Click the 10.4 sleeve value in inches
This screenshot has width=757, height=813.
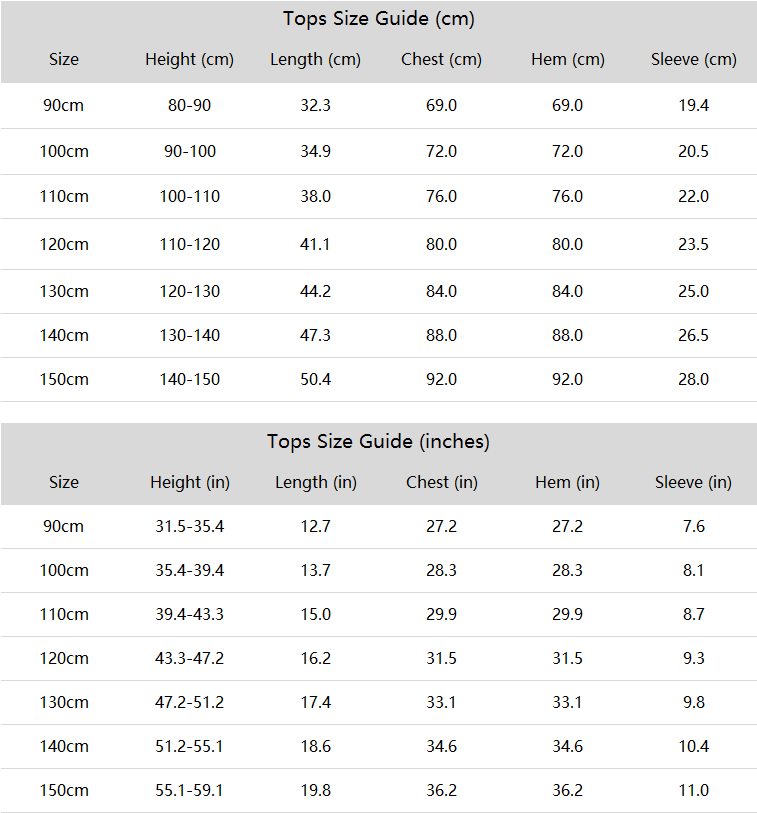coord(693,747)
